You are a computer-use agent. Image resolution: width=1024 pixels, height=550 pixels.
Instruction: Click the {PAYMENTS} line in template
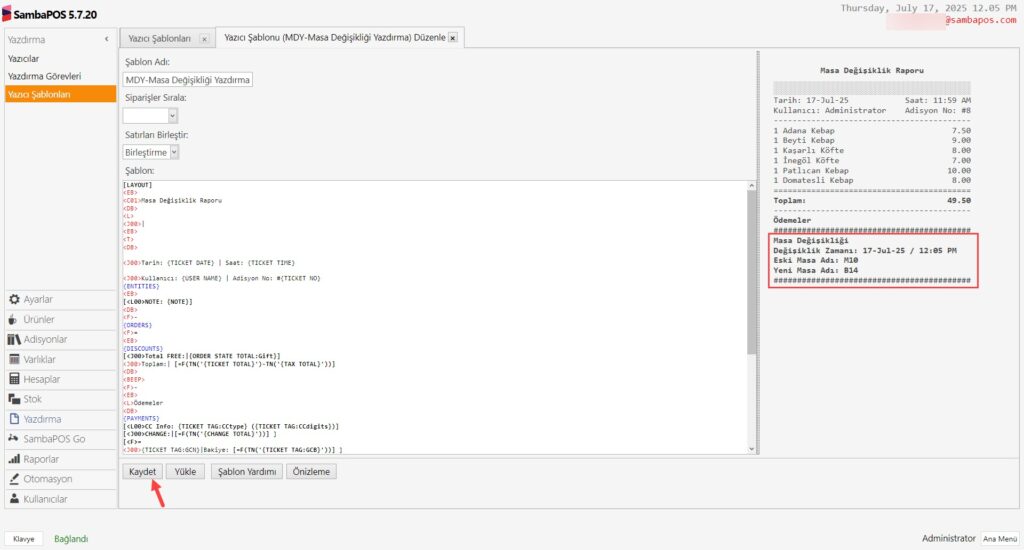(x=141, y=418)
